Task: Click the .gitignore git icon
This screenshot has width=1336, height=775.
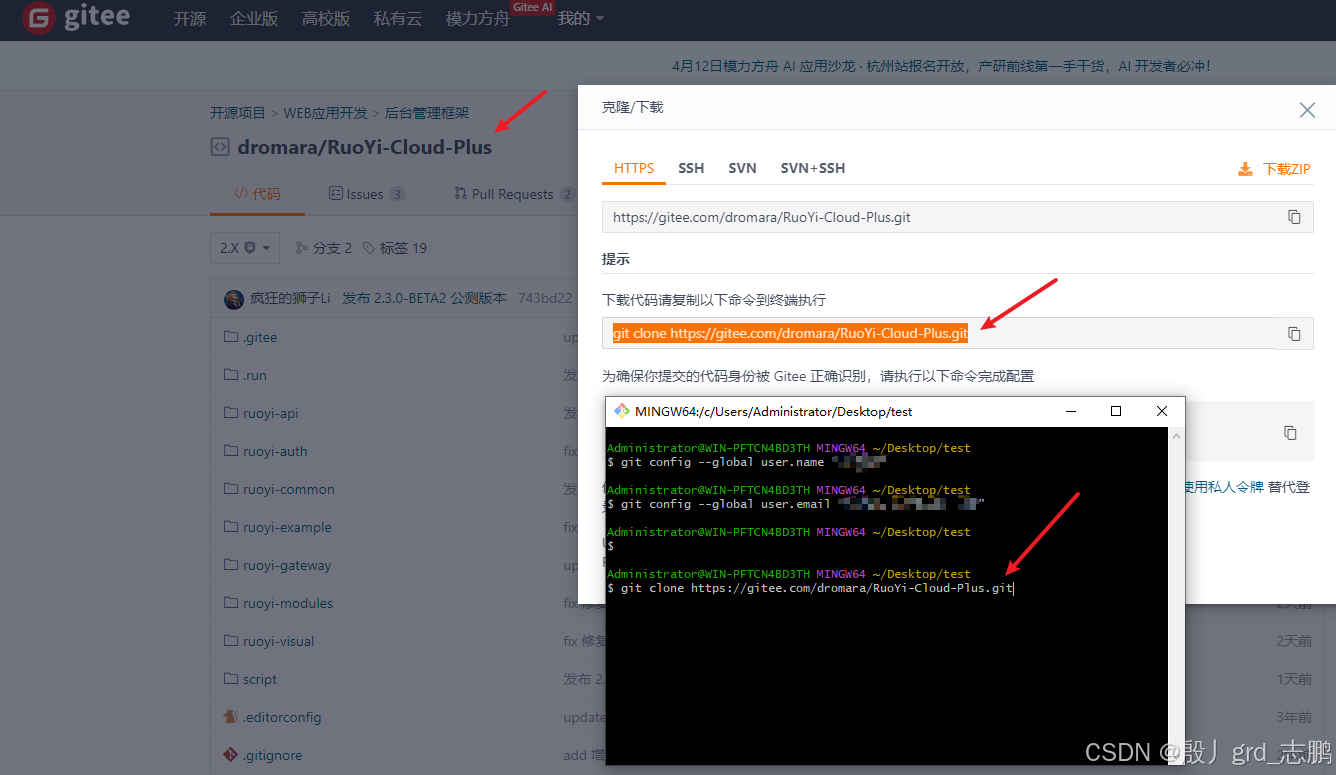Action: [x=230, y=755]
